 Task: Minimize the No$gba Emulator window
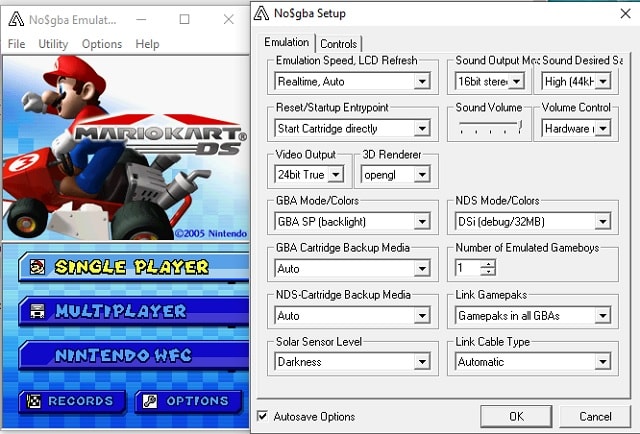141,19
